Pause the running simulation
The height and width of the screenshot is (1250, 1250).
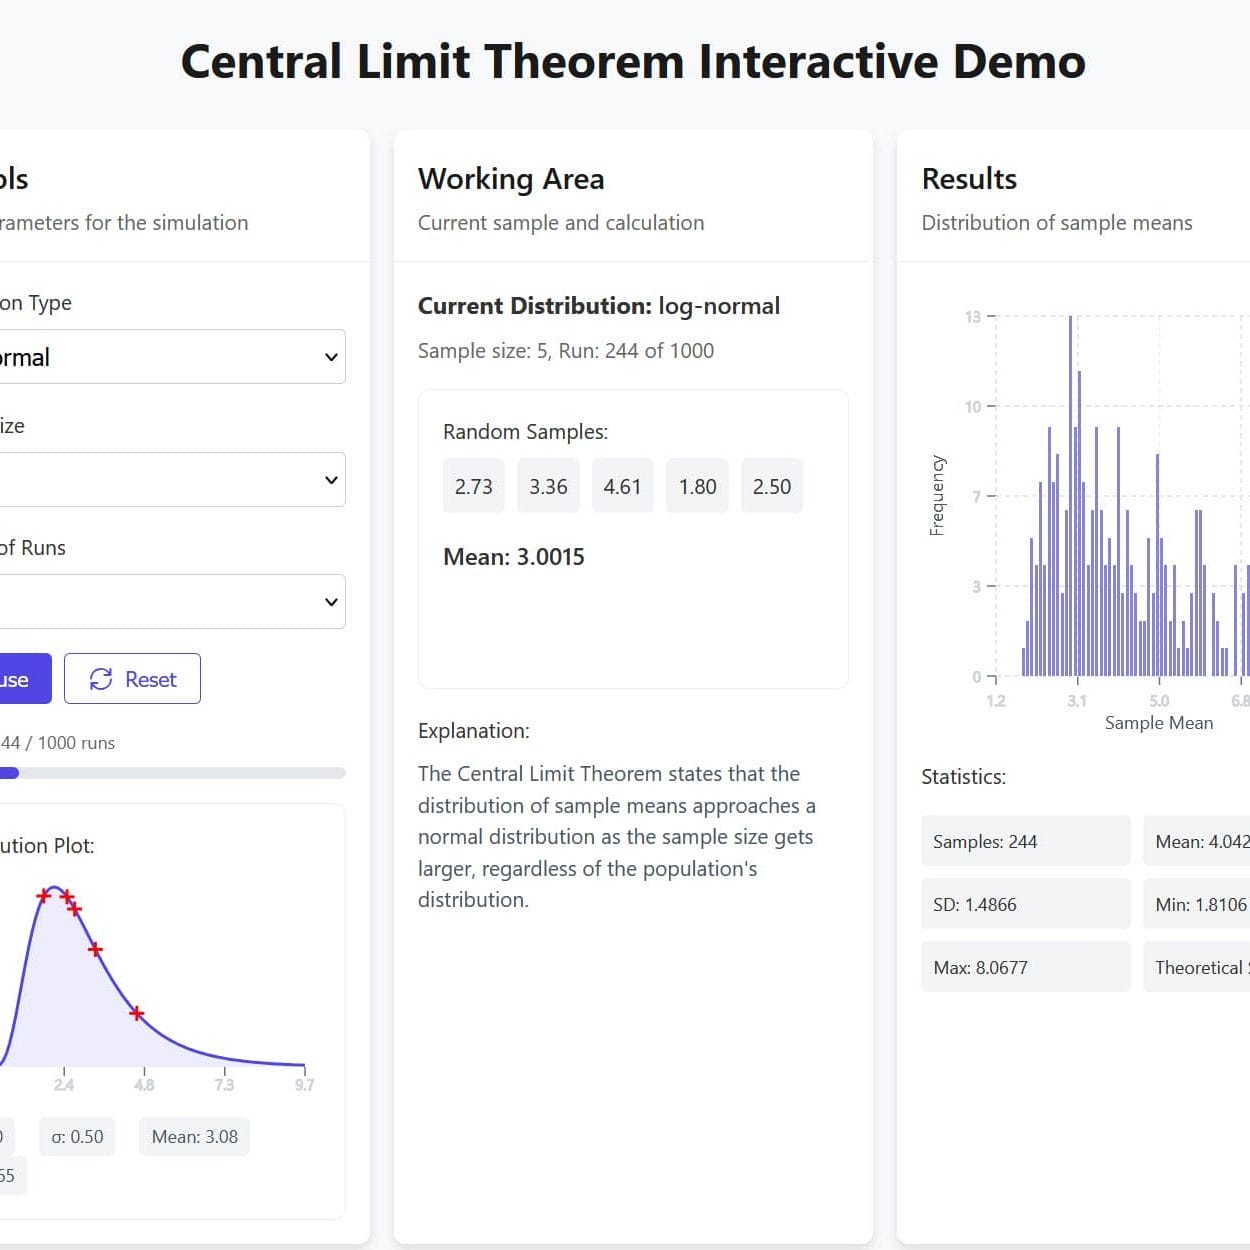[x=20, y=679]
